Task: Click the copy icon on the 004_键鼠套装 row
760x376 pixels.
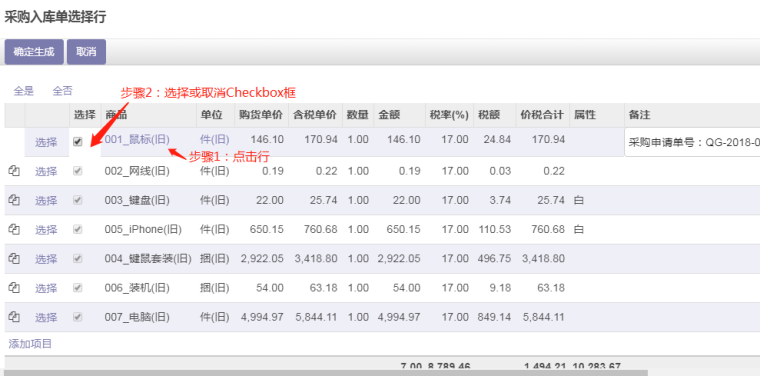Action: click(x=14, y=259)
